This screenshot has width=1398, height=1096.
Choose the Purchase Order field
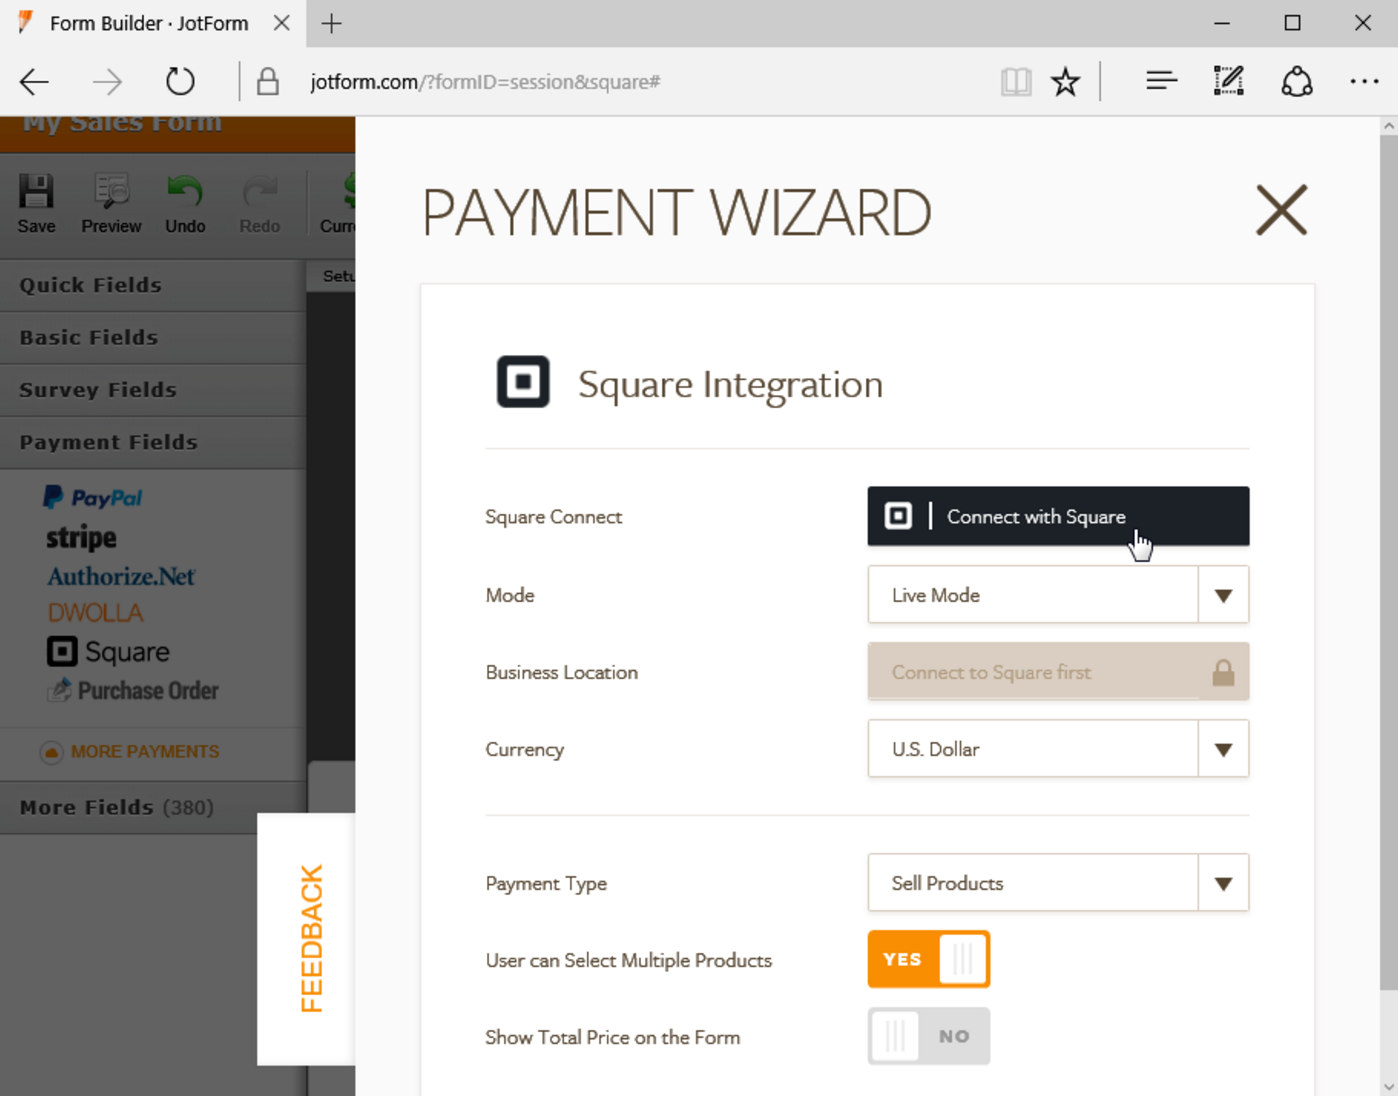pyautogui.click(x=132, y=690)
